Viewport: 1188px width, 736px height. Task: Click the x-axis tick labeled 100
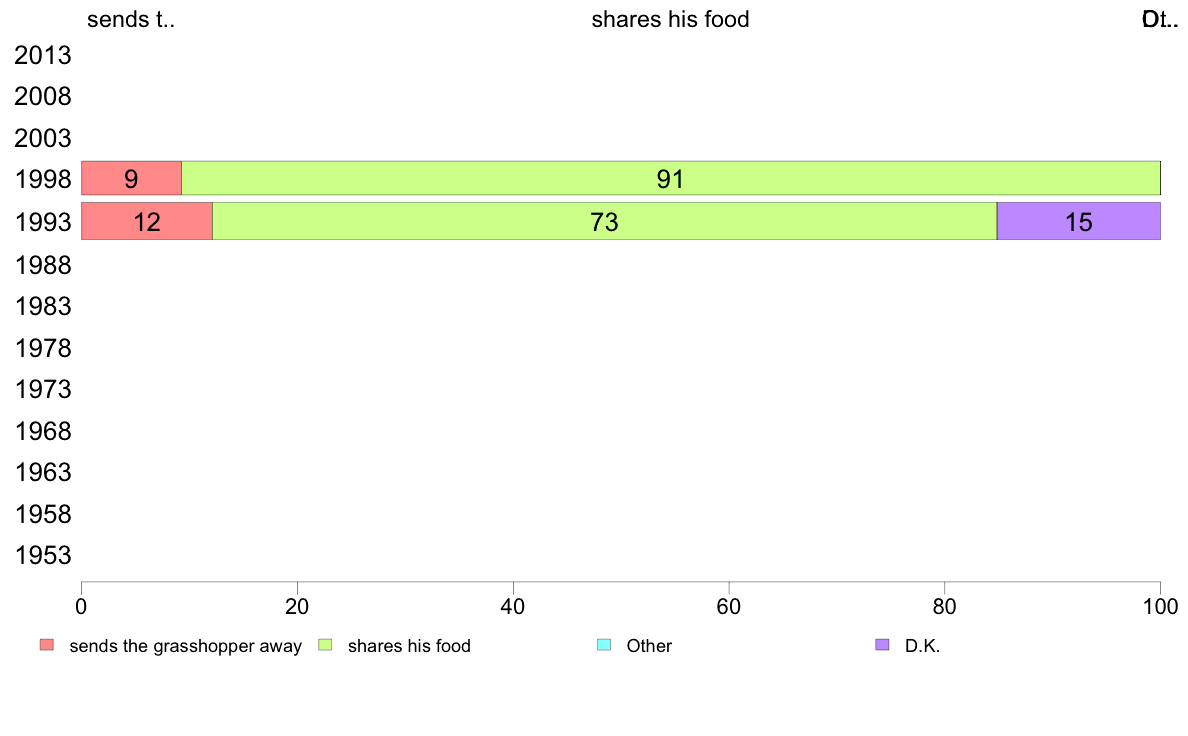(x=1161, y=606)
